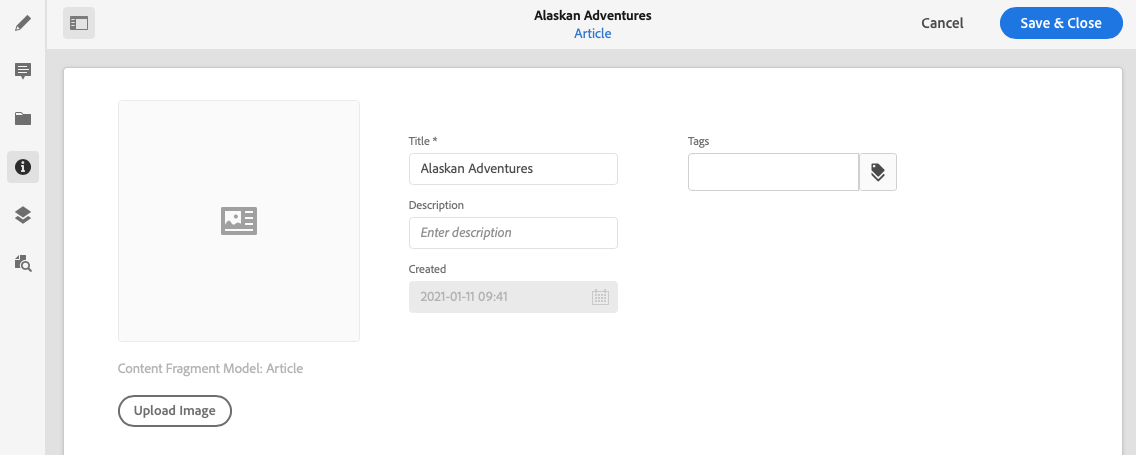
Task: Click the calendar icon in Created field
Action: 600,297
